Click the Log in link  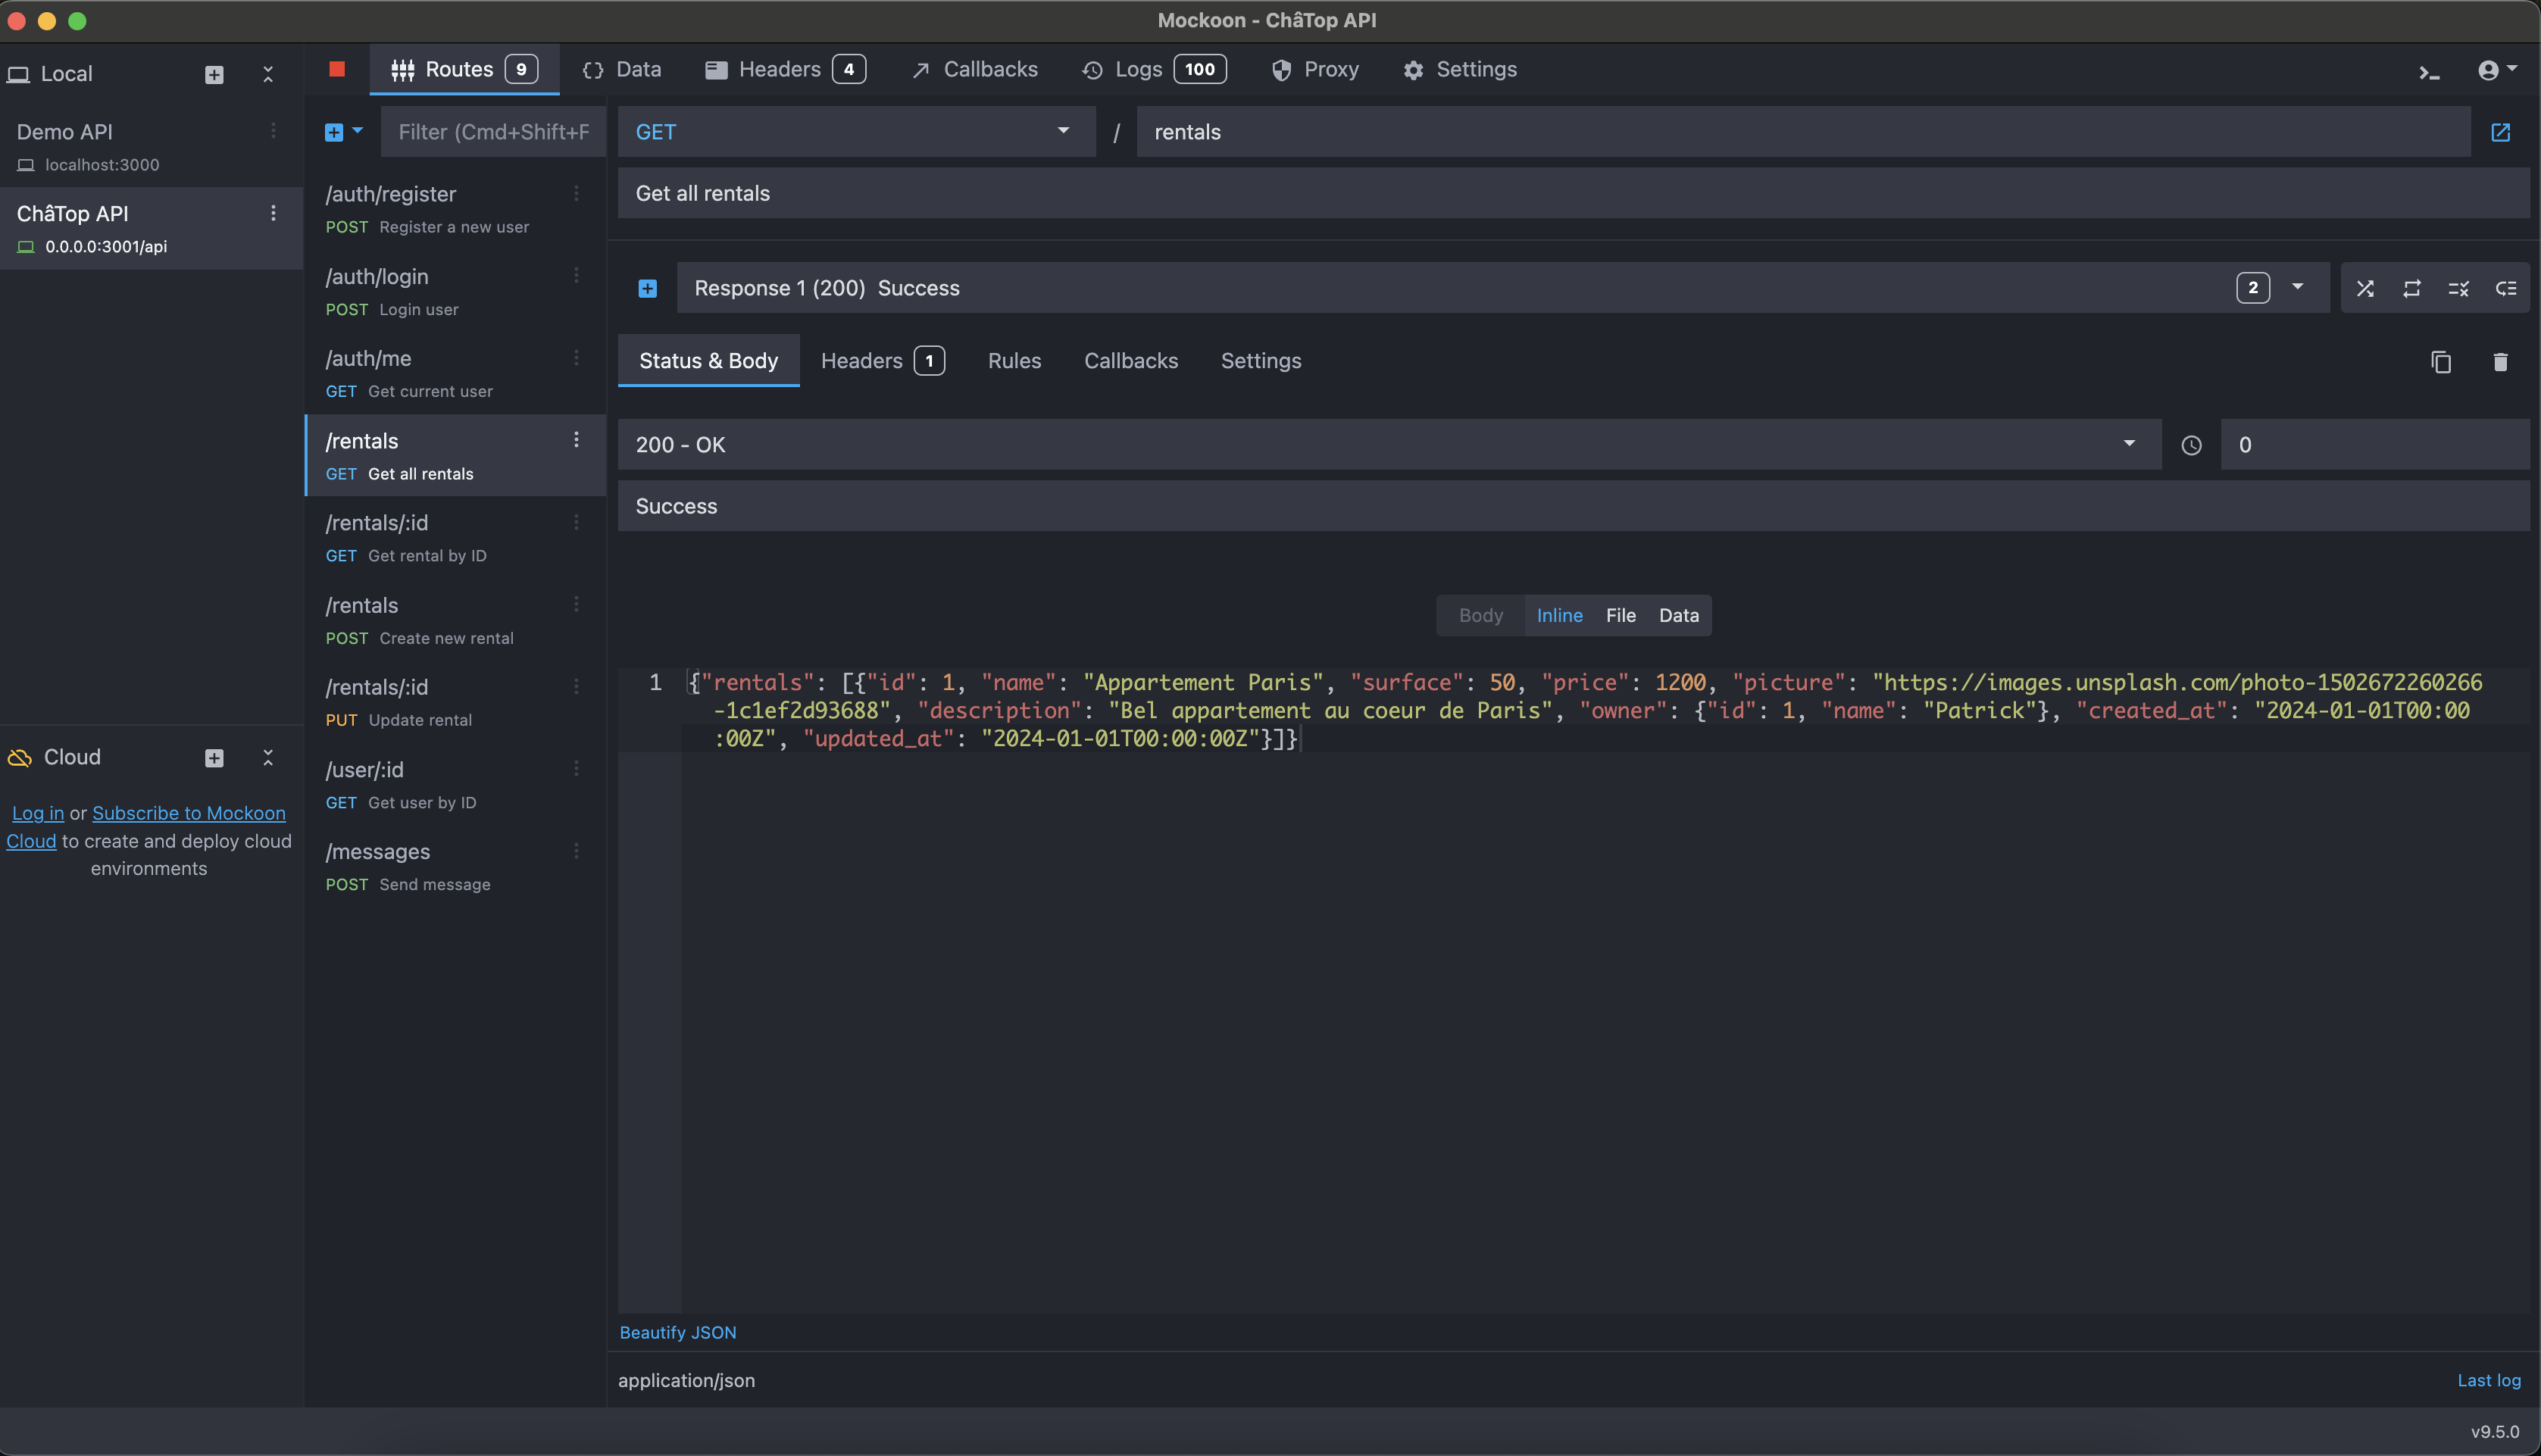pos(38,813)
